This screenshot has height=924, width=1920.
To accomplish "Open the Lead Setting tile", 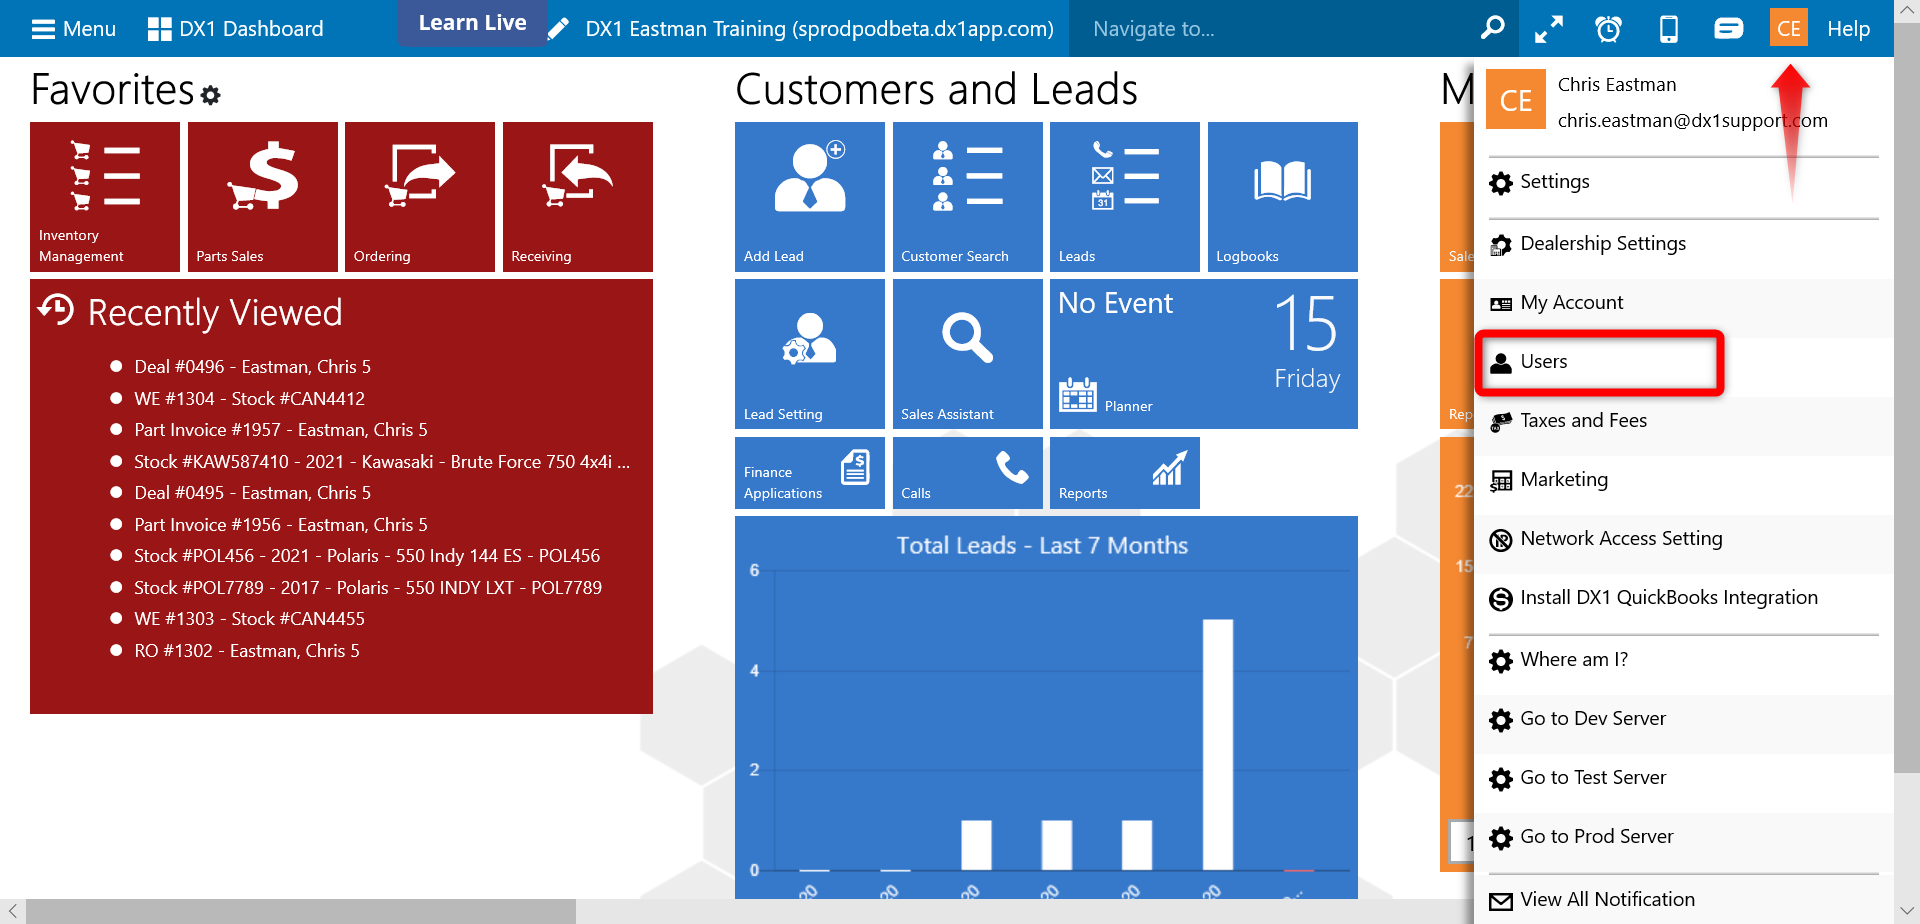I will (x=810, y=354).
